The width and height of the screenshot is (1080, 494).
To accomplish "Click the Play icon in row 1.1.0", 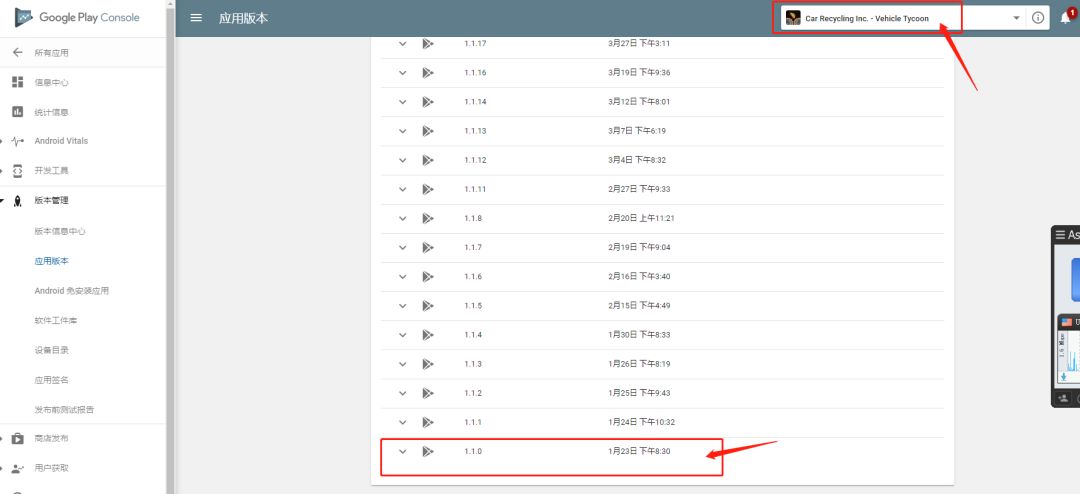I will pos(428,452).
